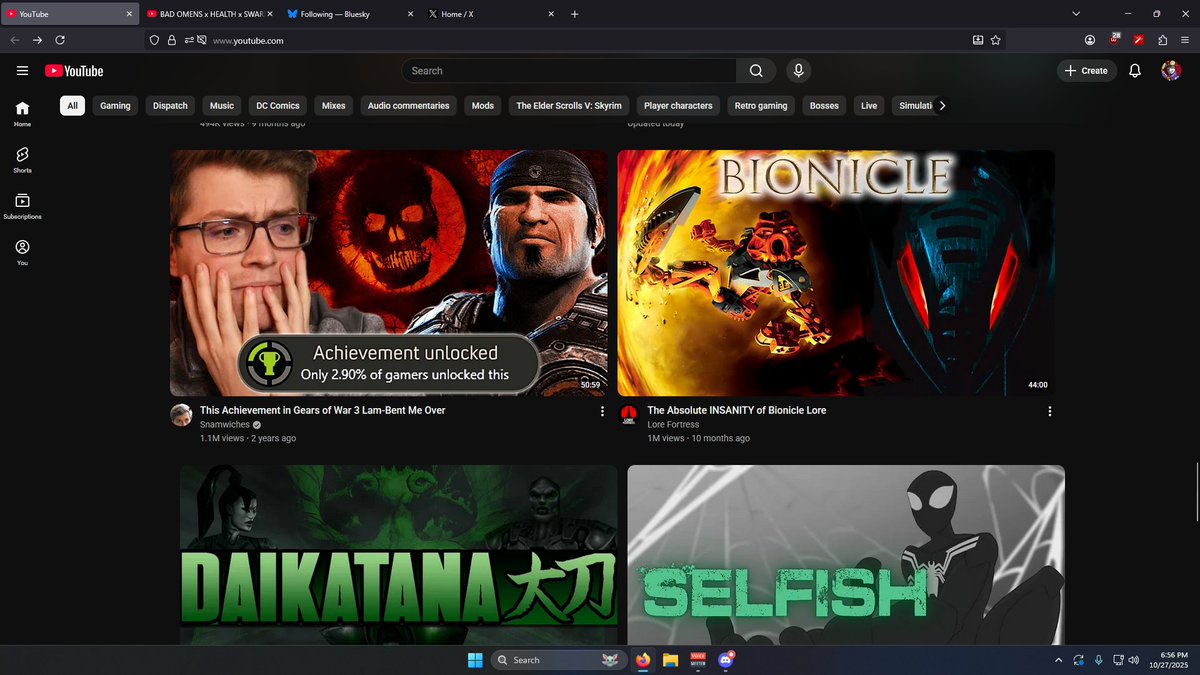The image size is (1200, 675).
Task: Open Shorts from the sidebar
Action: [22, 160]
